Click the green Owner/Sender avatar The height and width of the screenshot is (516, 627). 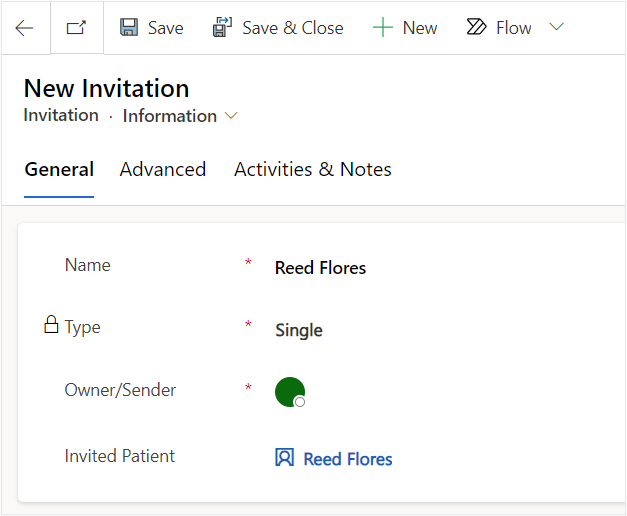click(x=290, y=392)
